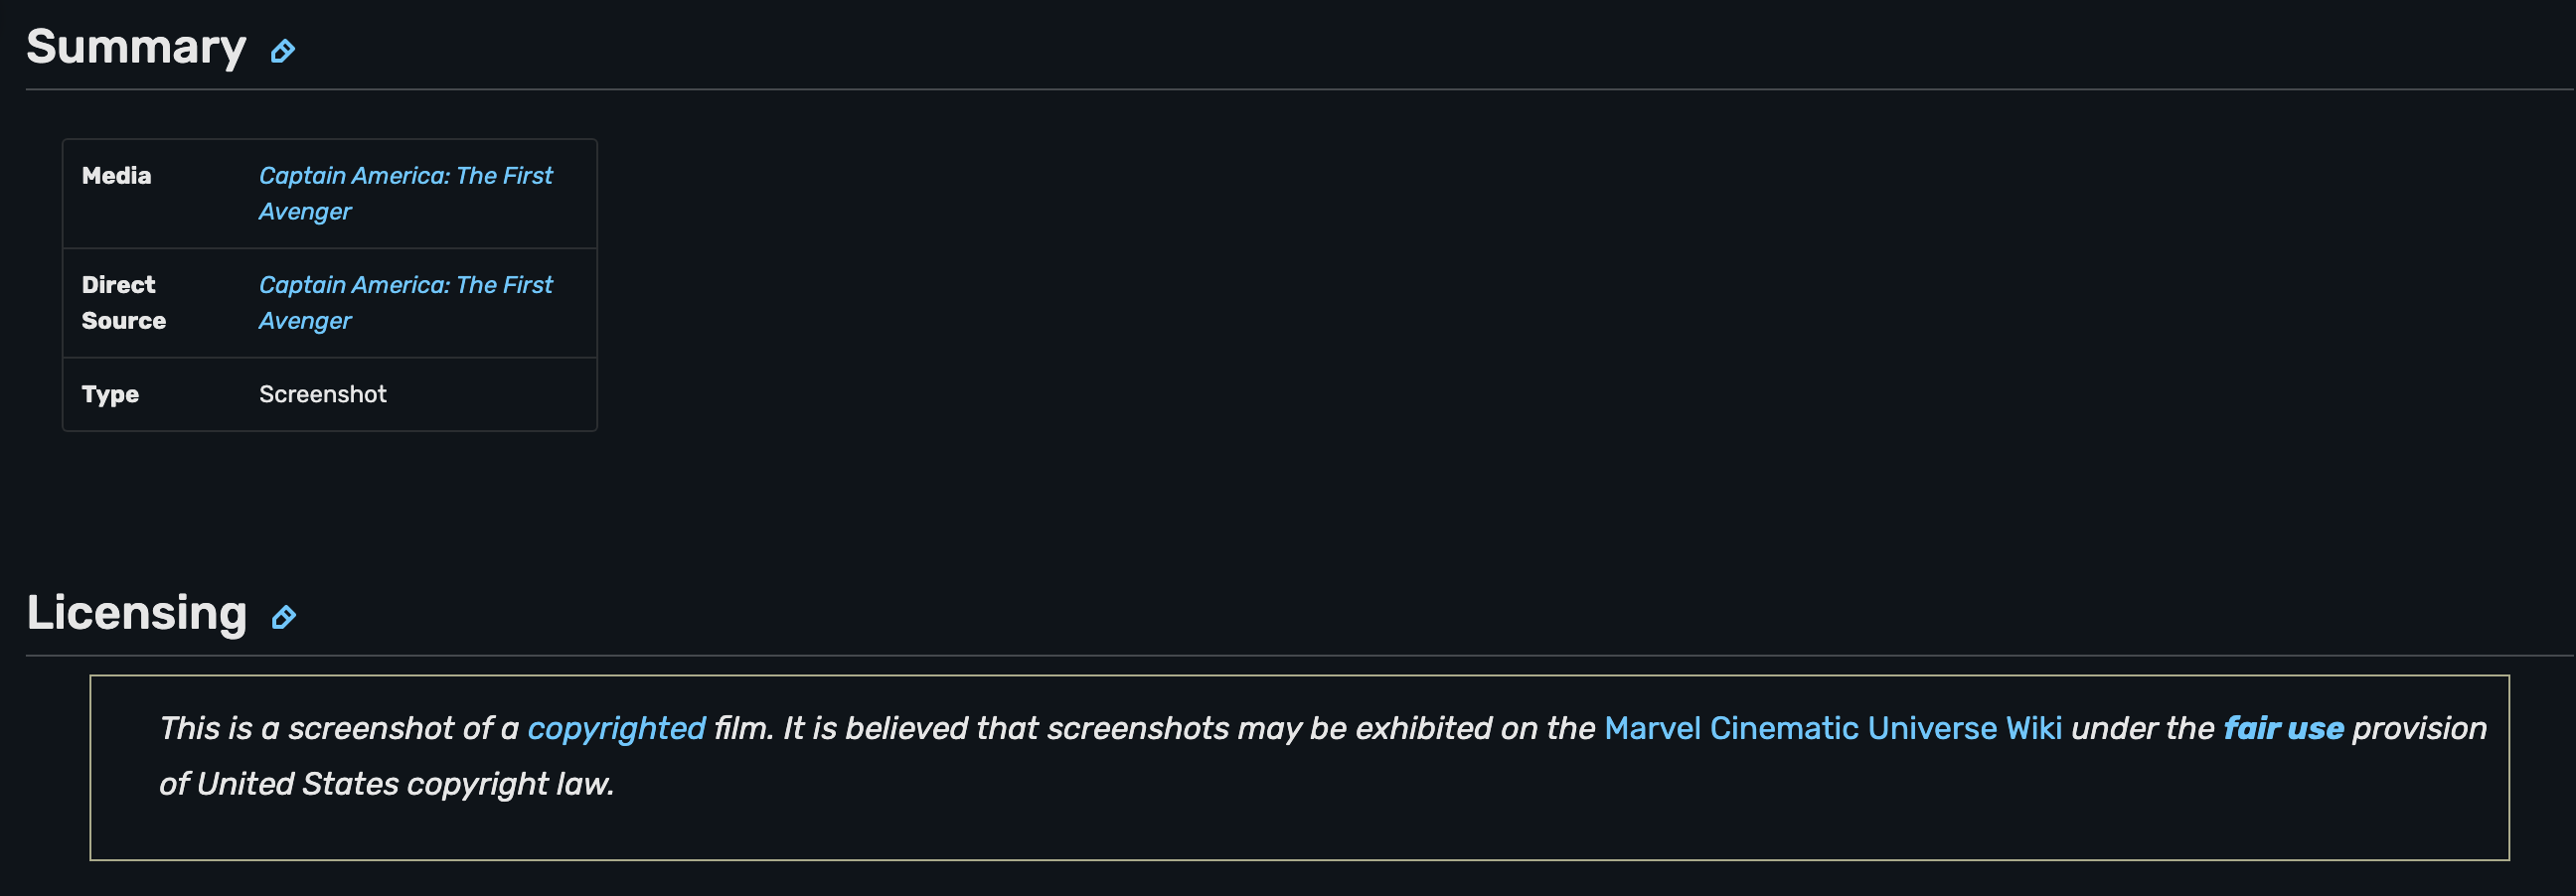Visit the Marvel Cinematic Universe Wiki link

point(1832,728)
